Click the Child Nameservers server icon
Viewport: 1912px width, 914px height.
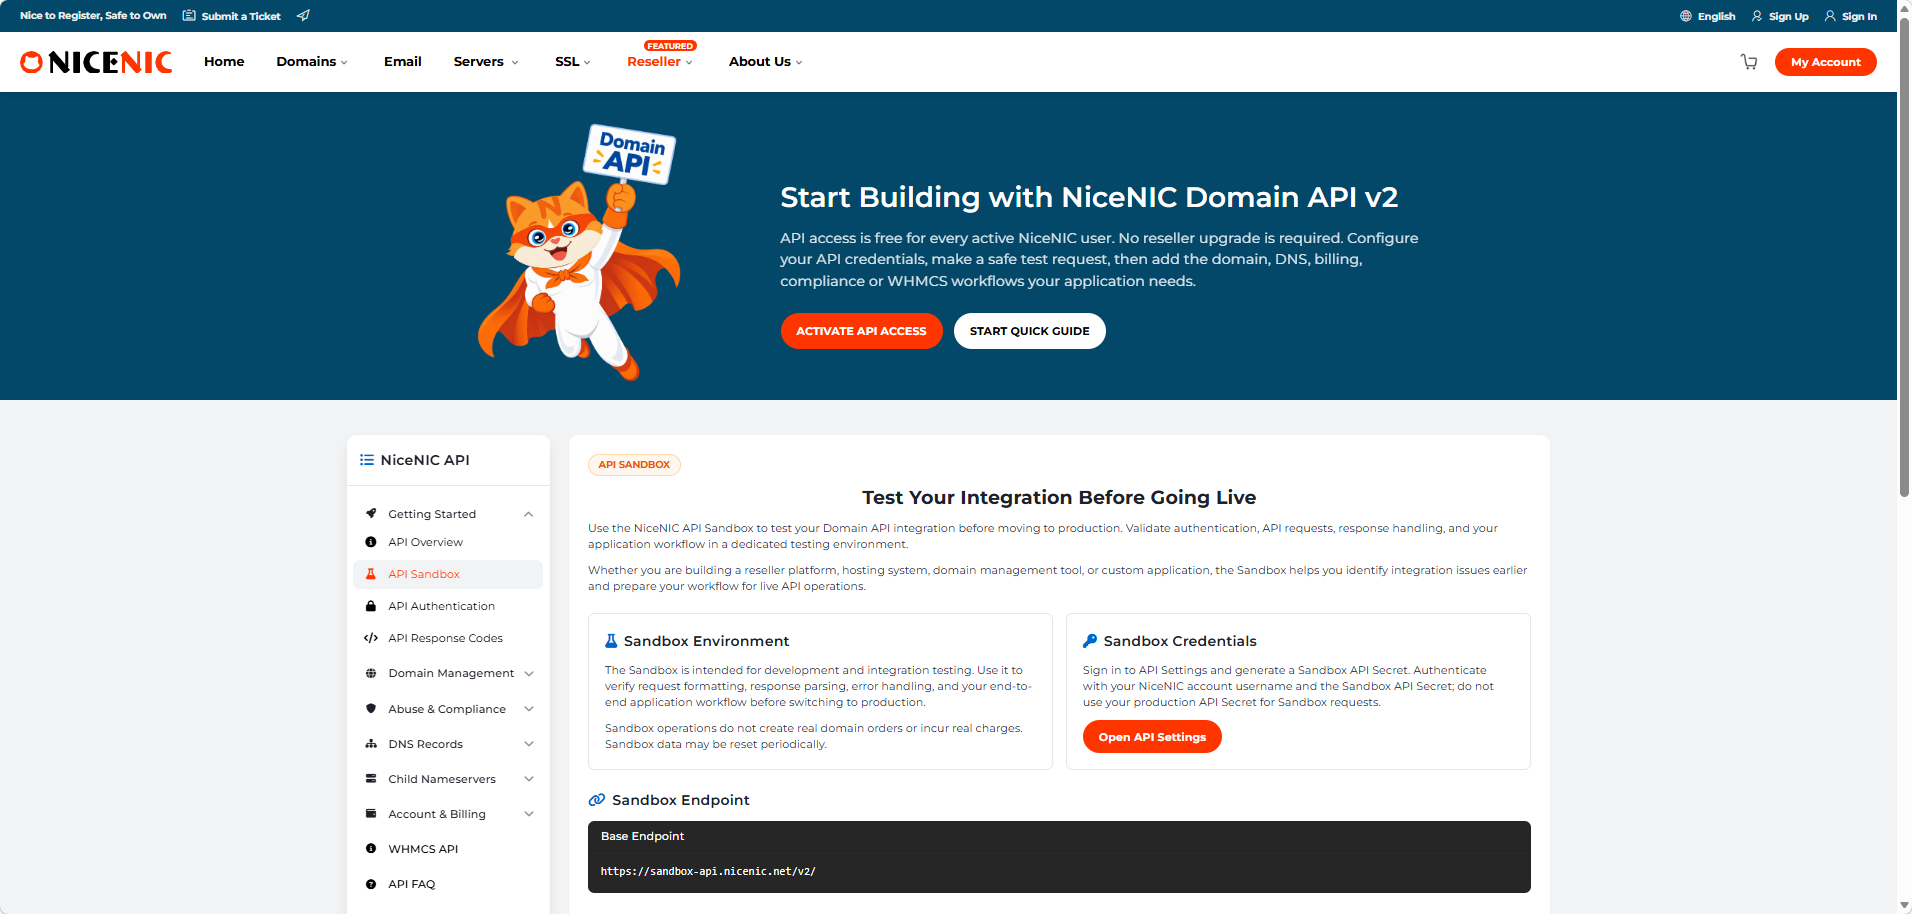[371, 779]
